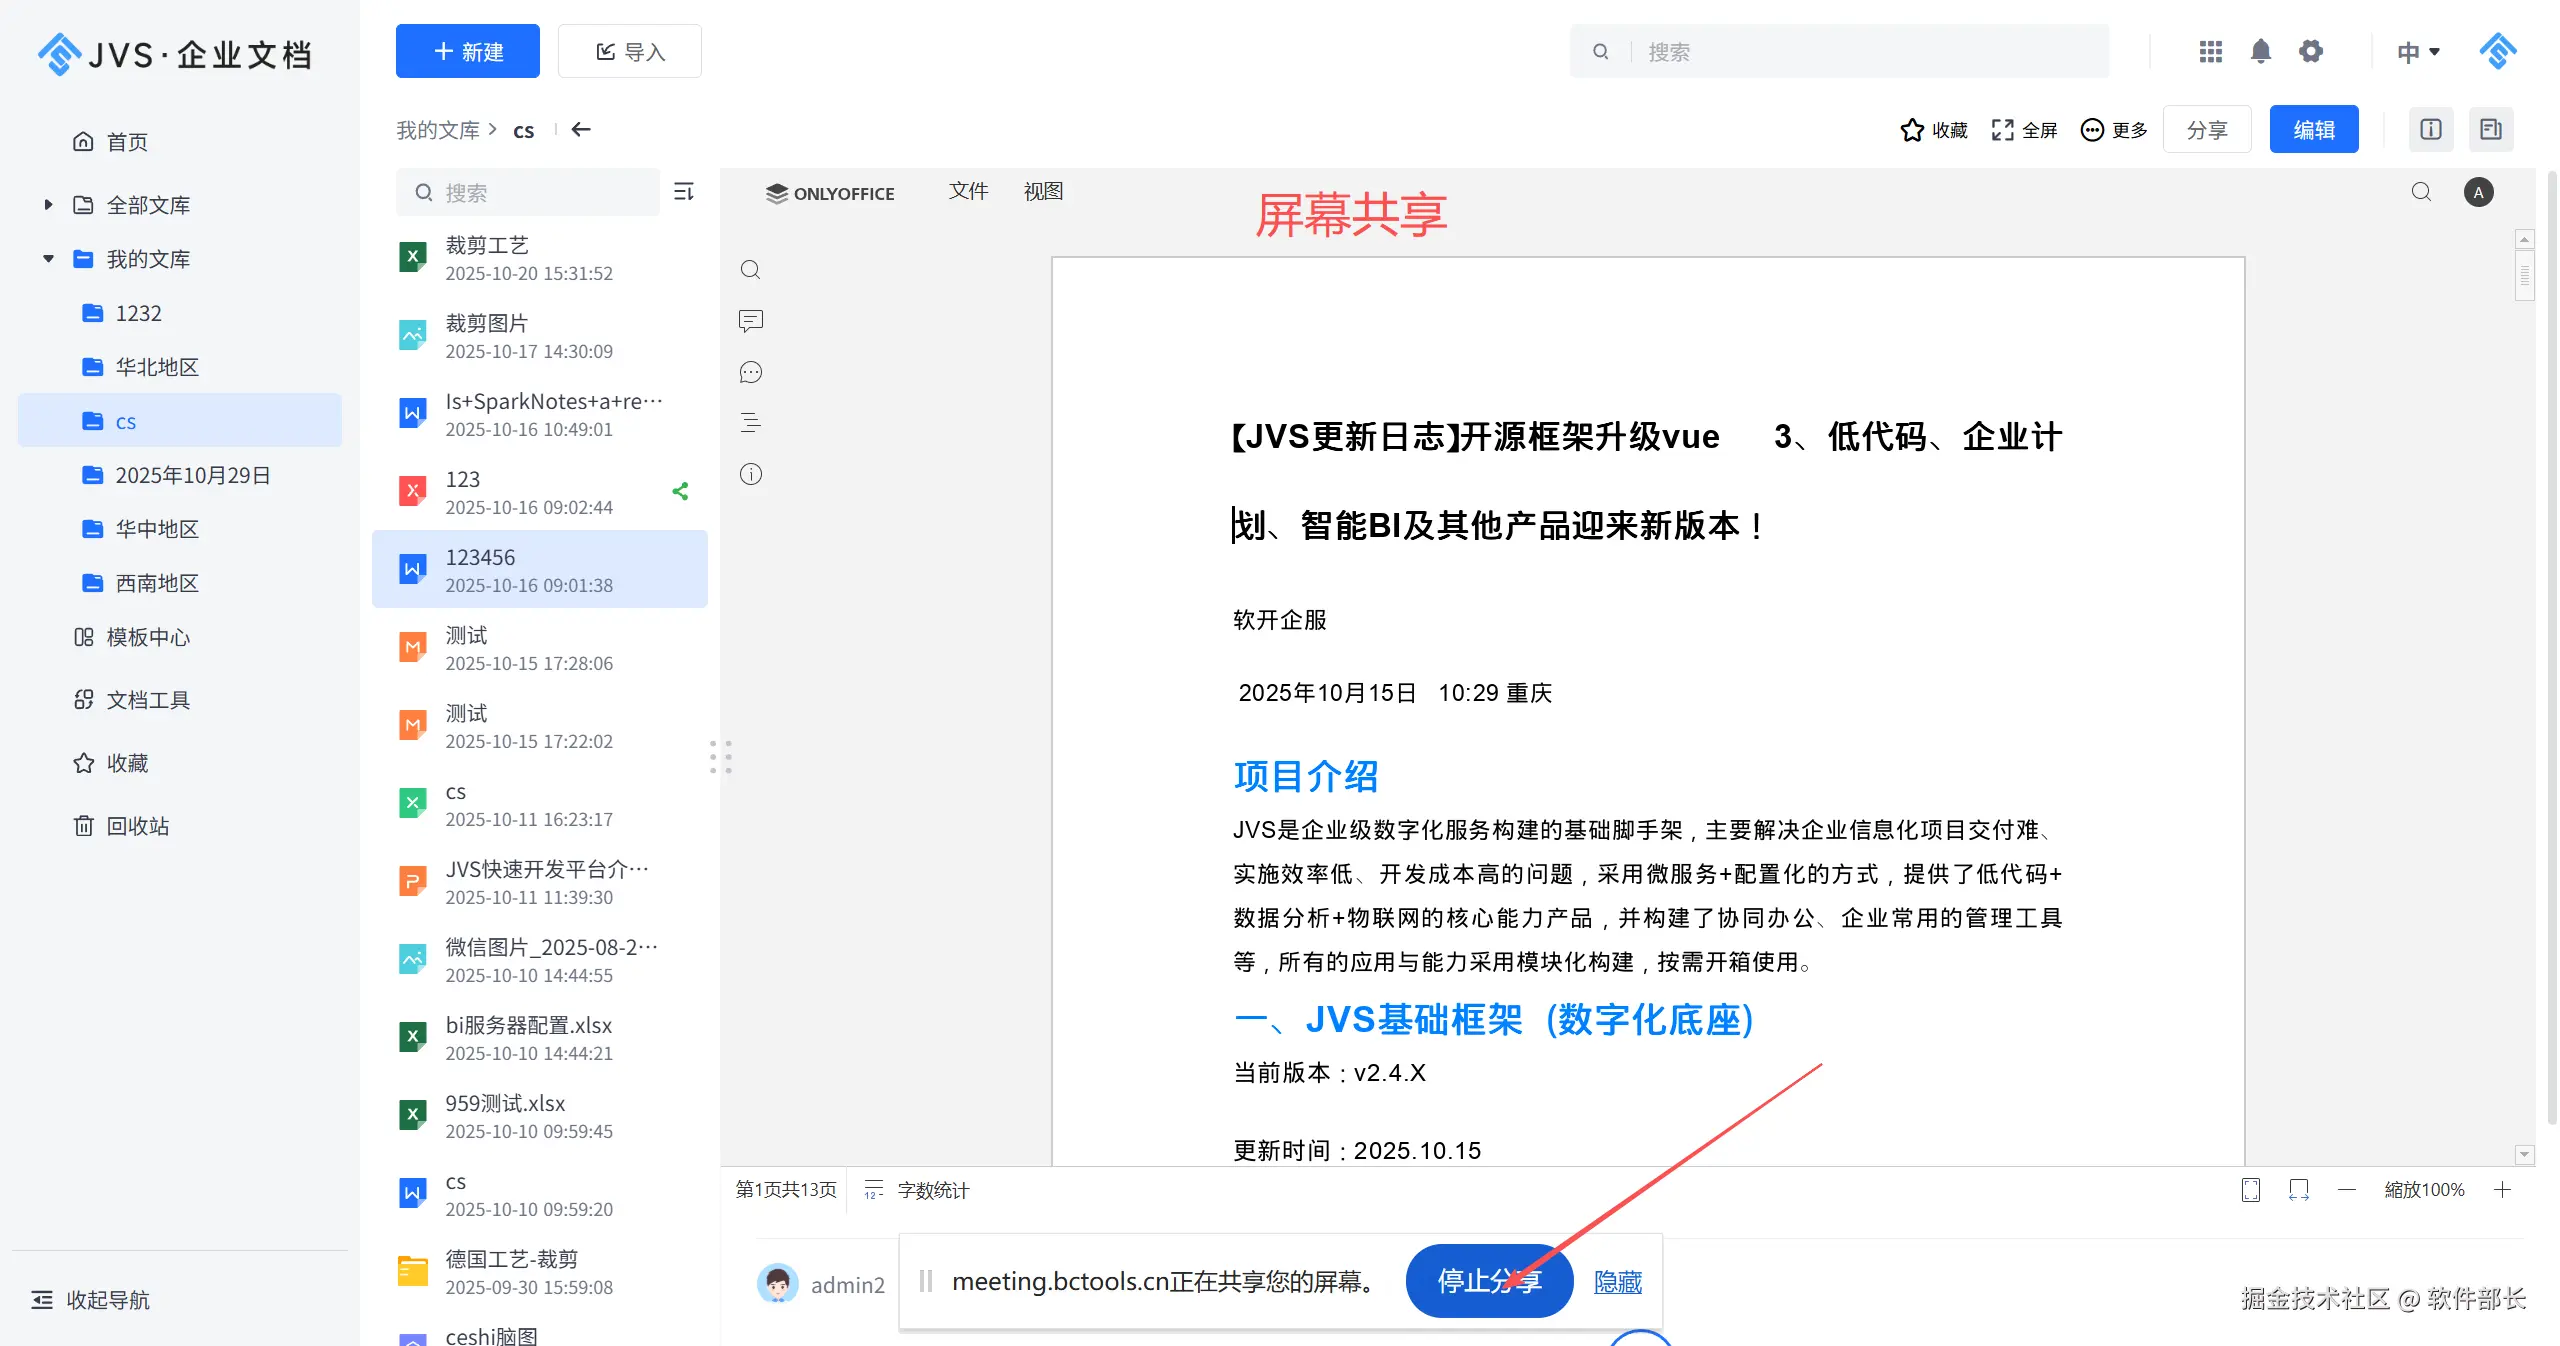The width and height of the screenshot is (2560, 1346).
Task: Click the 隐藏 link in sharing bar
Action: (x=1617, y=1282)
